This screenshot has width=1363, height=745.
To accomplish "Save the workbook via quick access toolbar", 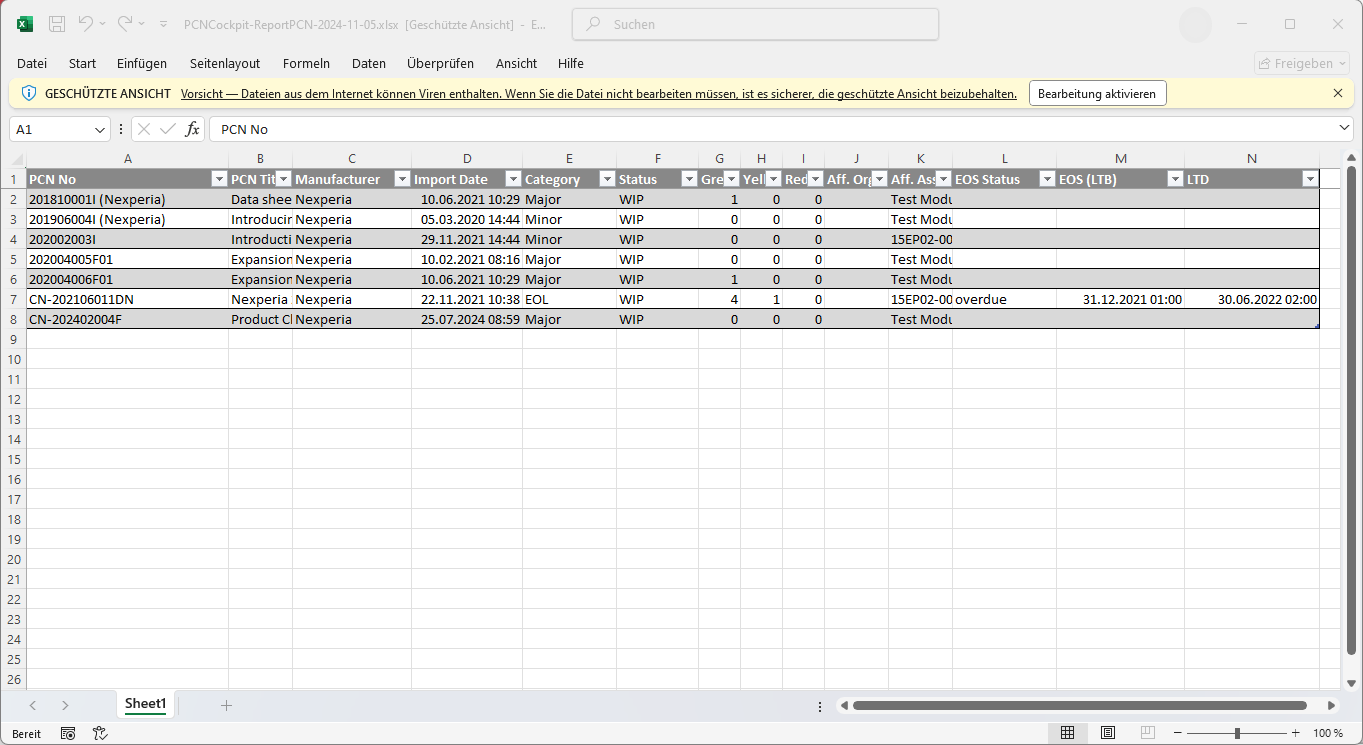I will (55, 24).
